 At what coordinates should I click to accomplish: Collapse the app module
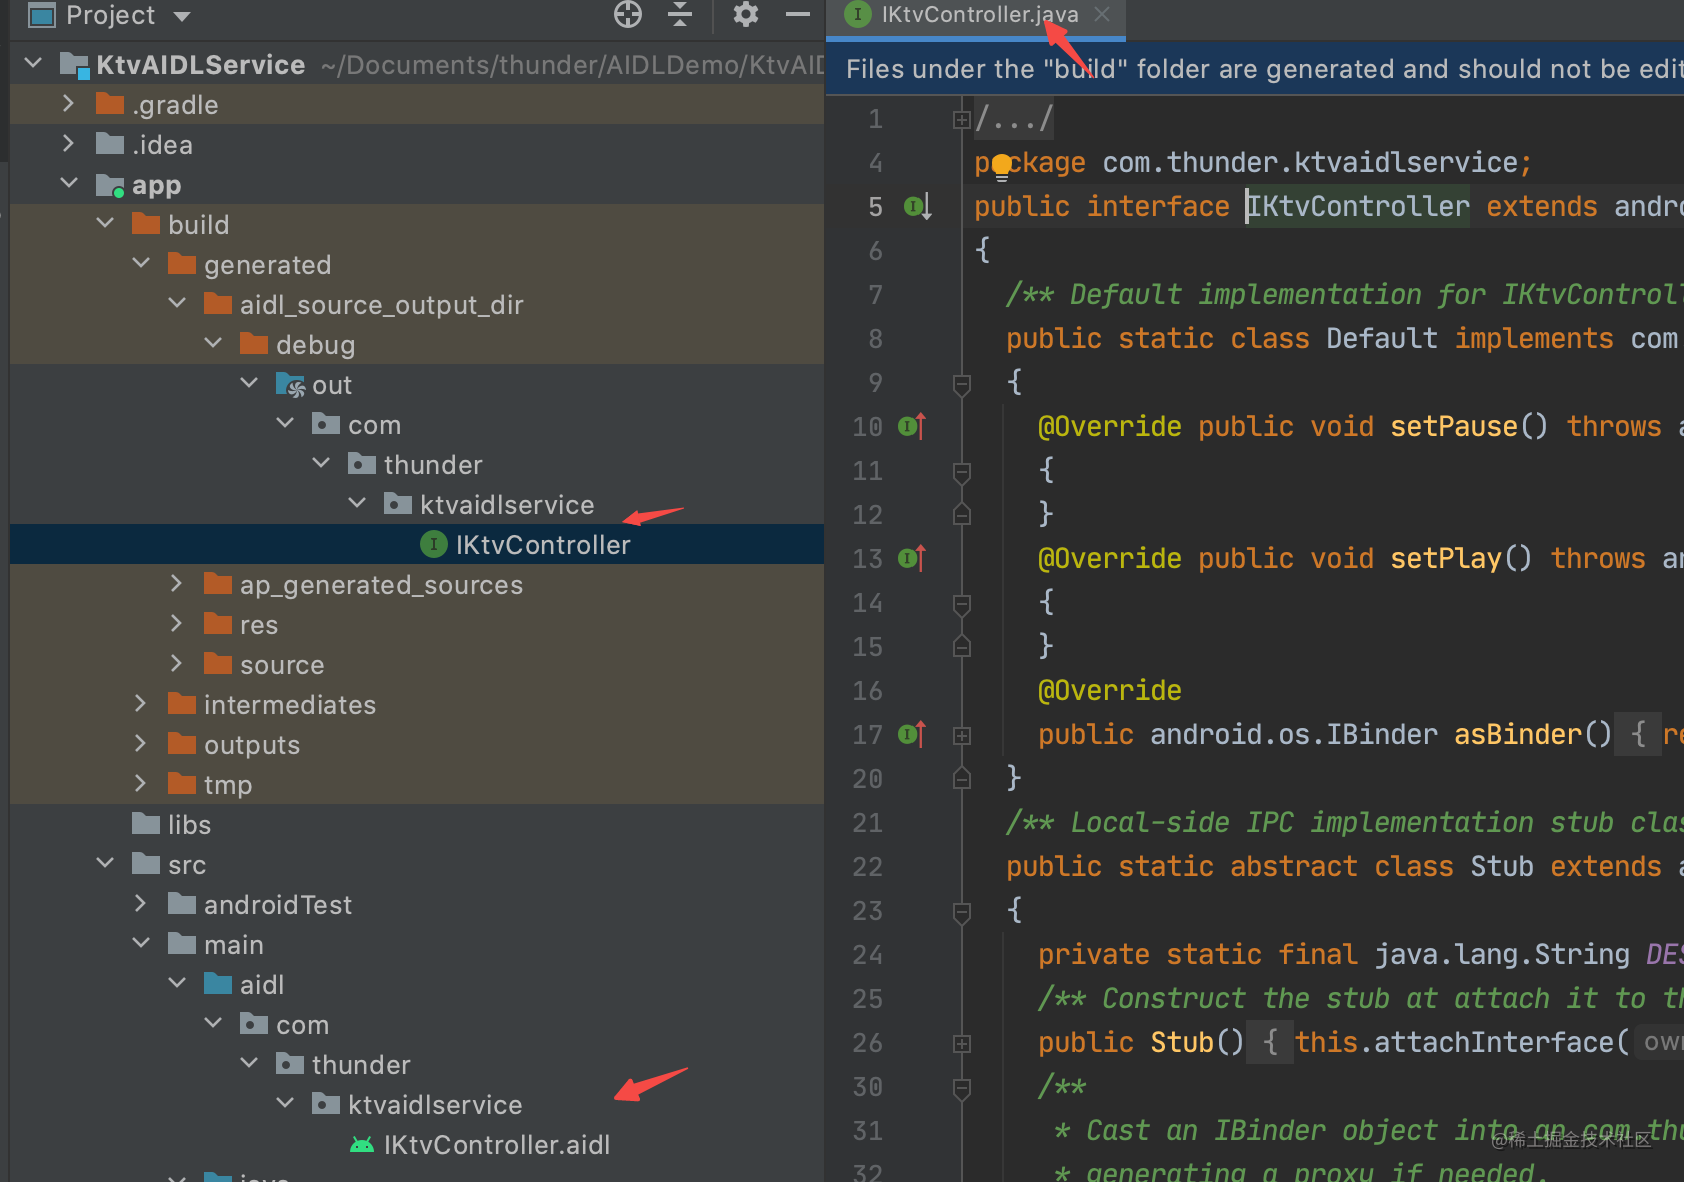point(69,184)
